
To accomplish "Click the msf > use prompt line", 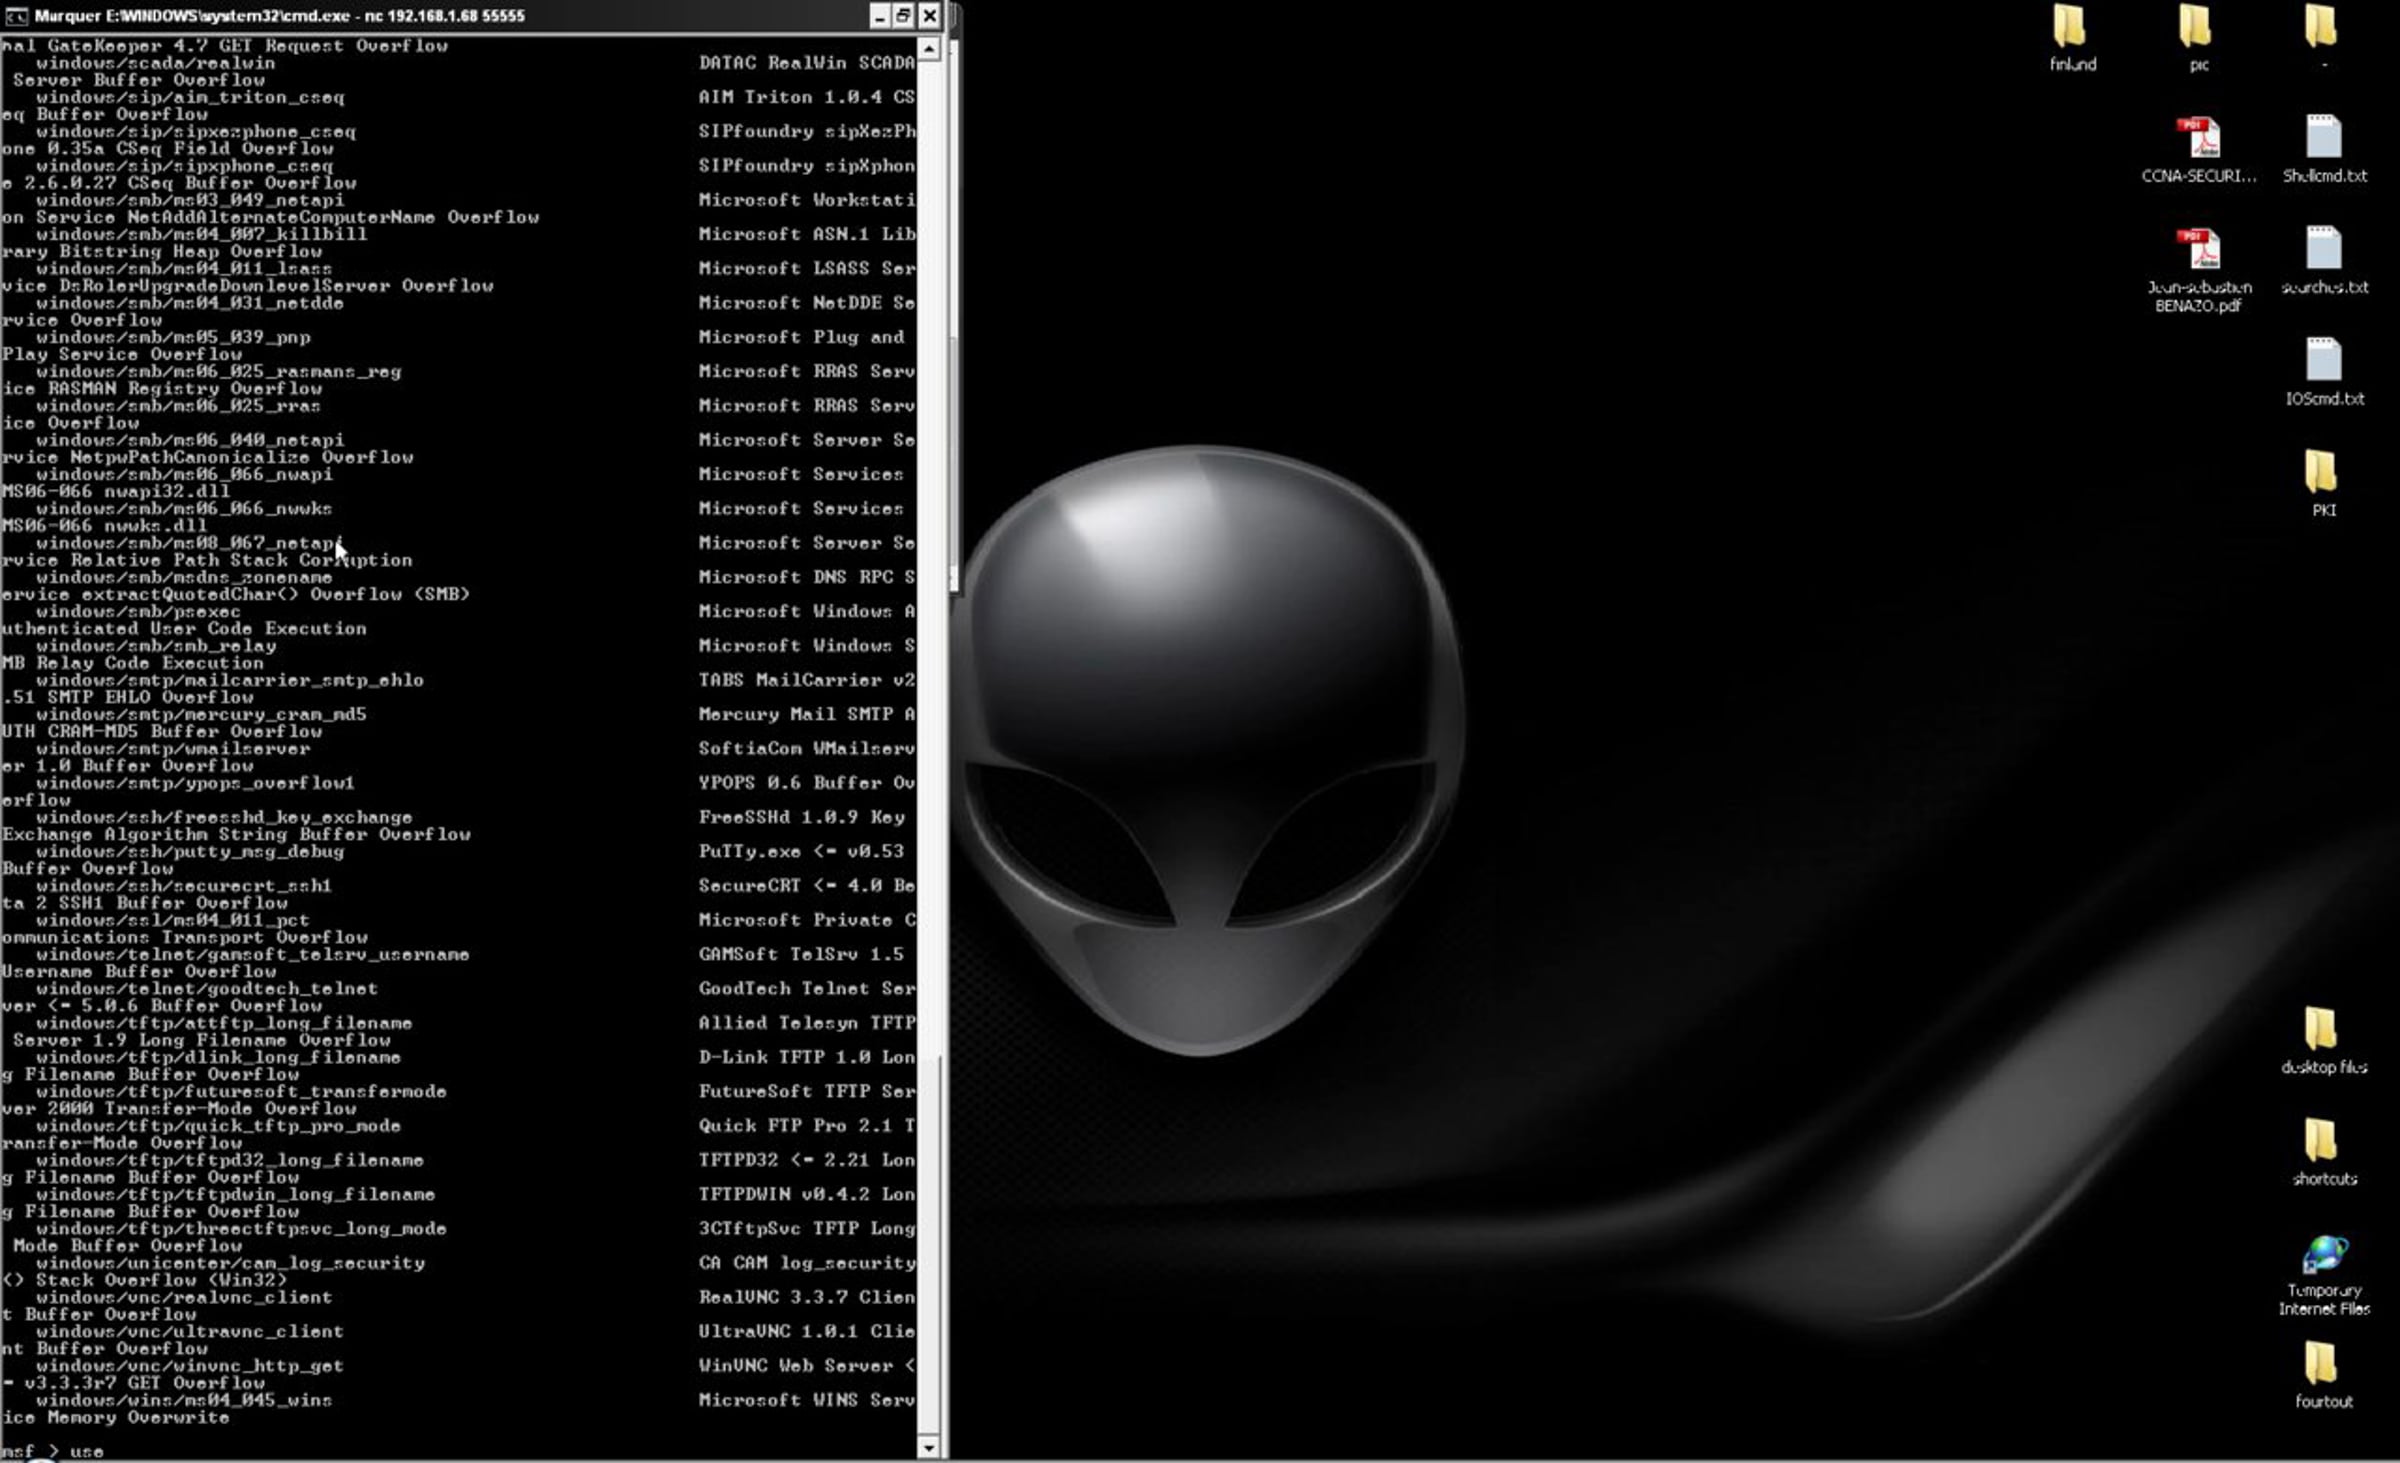I will click(x=53, y=1451).
